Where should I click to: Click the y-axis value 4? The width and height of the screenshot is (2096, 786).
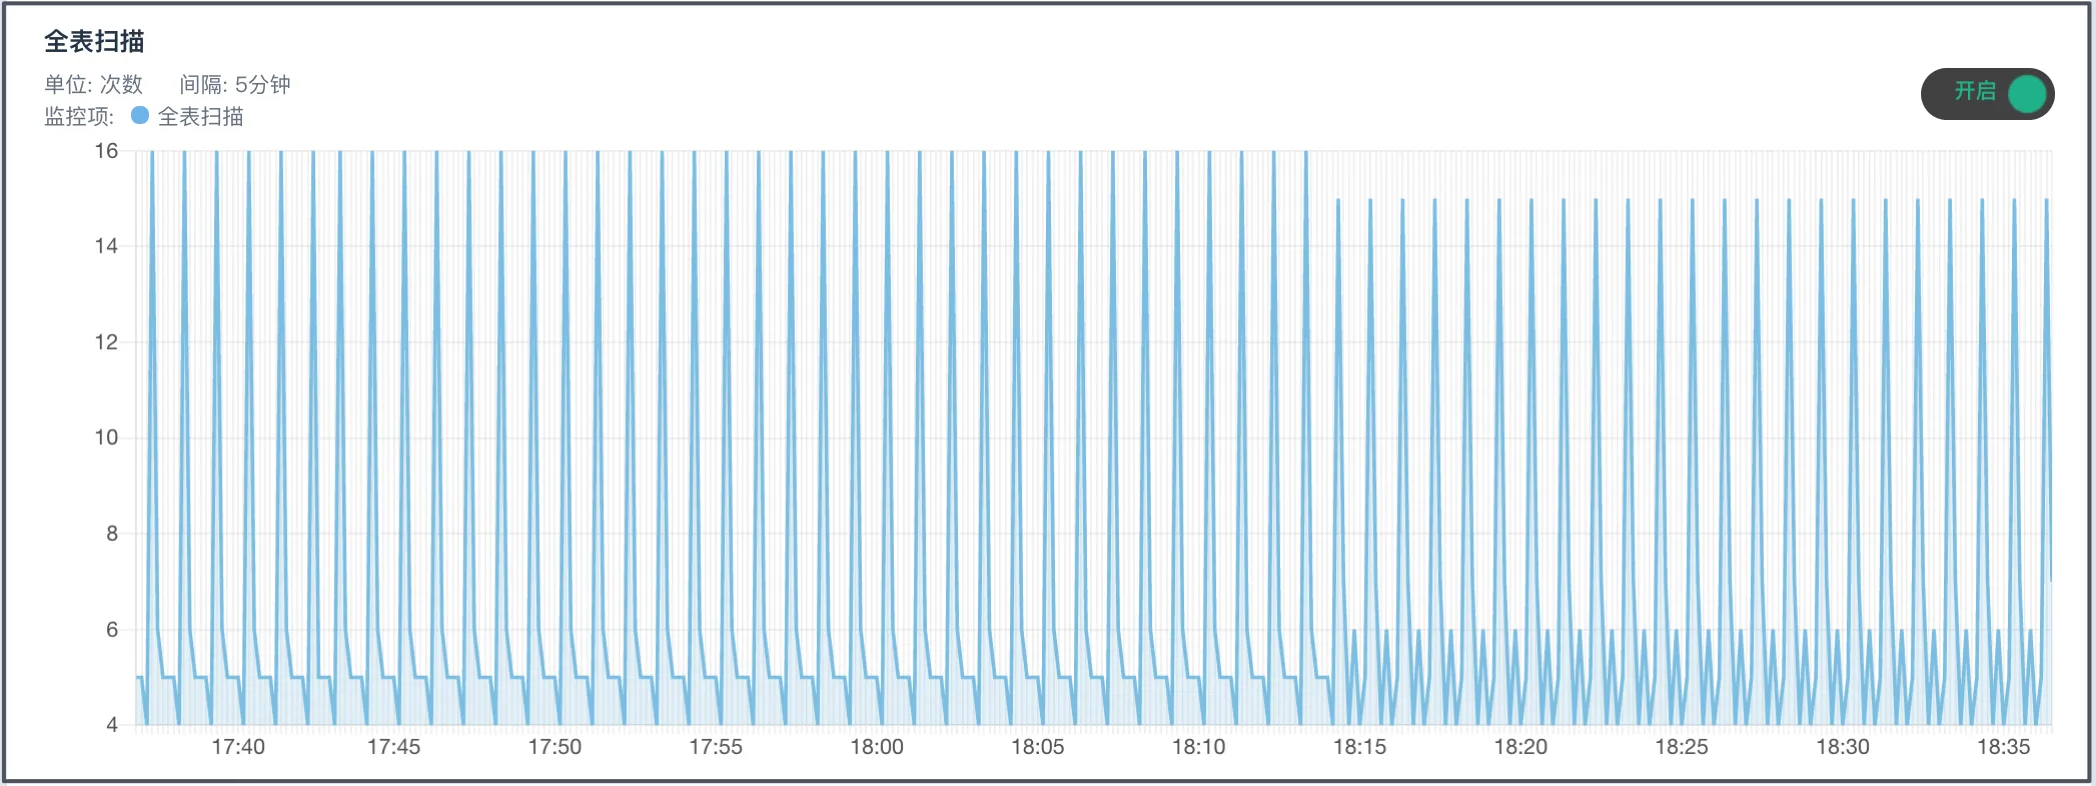(x=112, y=725)
